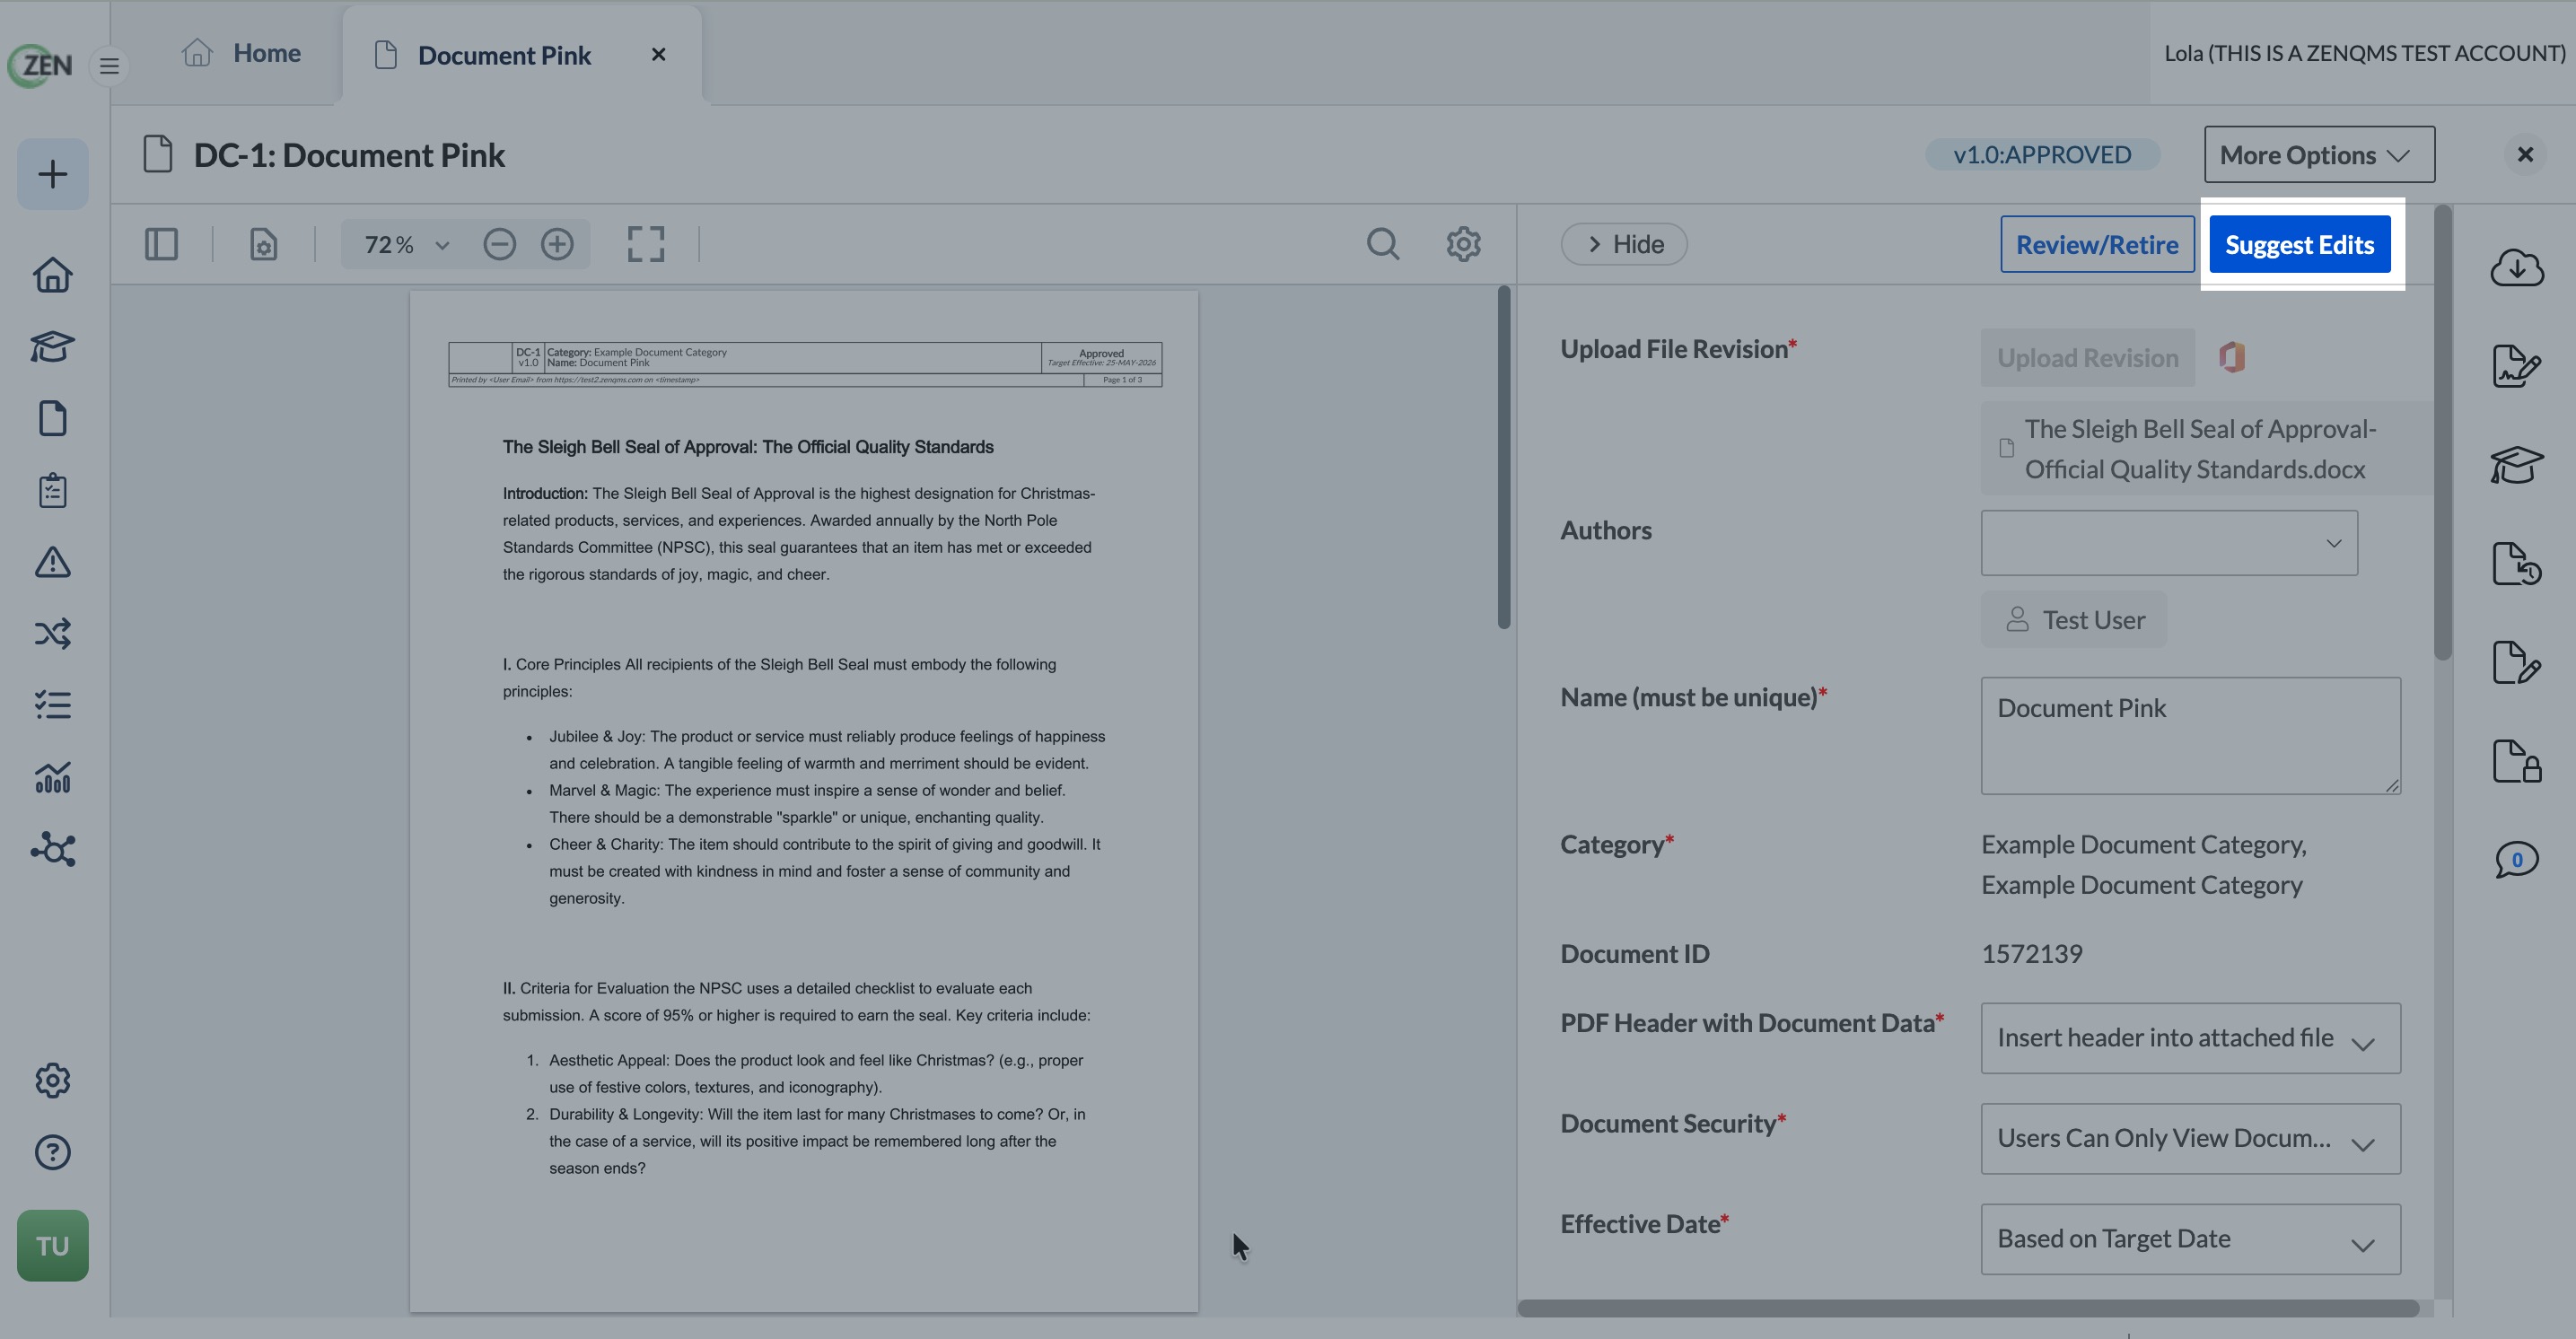2576x1339 pixels.
Task: Click the Category value Example Document Category
Action: point(2144,865)
